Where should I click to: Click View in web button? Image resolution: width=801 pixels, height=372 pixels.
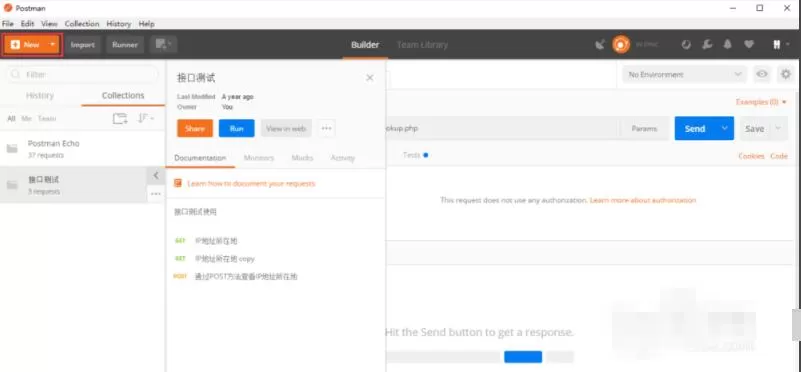click(286, 128)
